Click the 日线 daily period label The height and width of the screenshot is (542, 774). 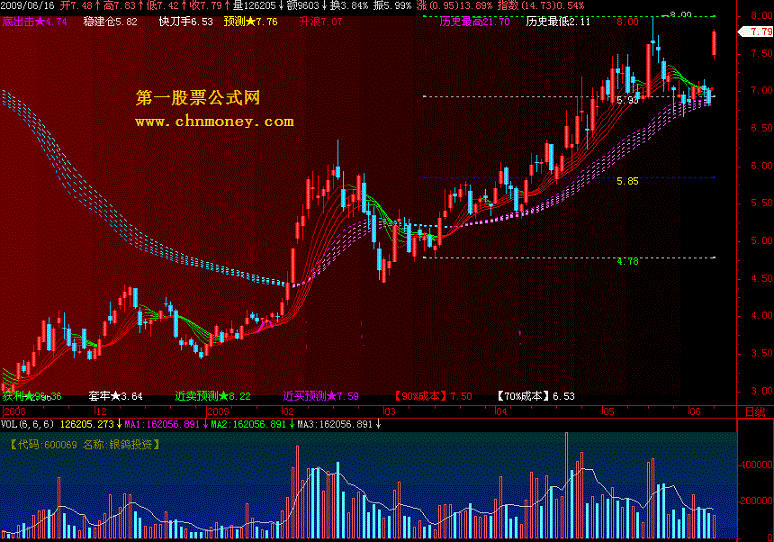tap(755, 412)
